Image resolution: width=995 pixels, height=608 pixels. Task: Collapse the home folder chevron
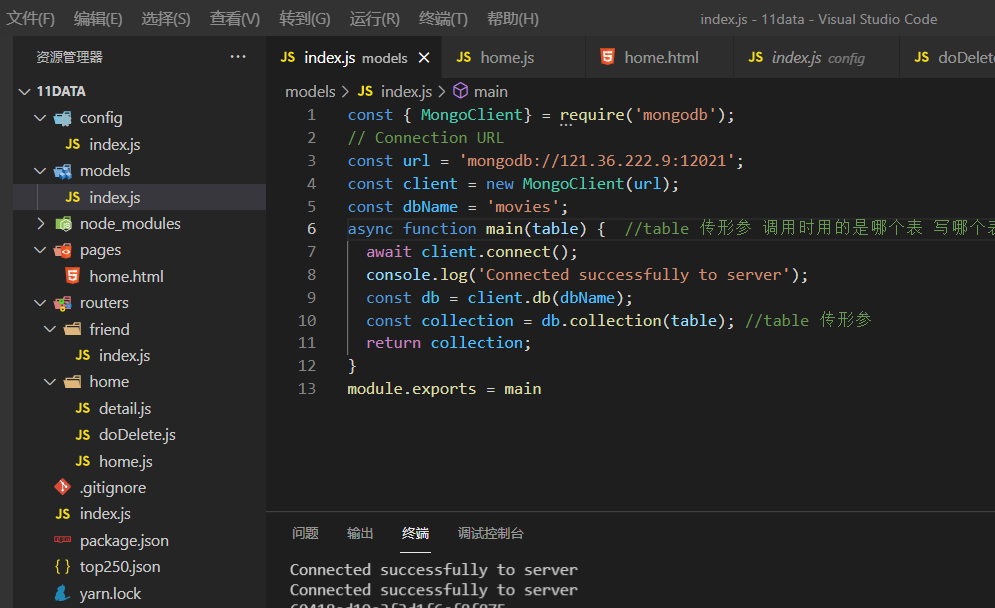click(50, 381)
